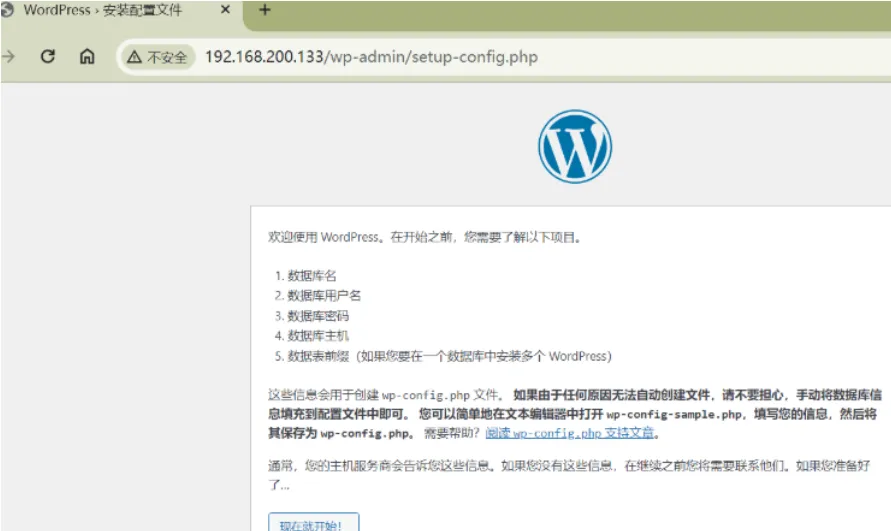This screenshot has width=891, height=531.
Task: Focus the address bar URL
Action: (370, 56)
